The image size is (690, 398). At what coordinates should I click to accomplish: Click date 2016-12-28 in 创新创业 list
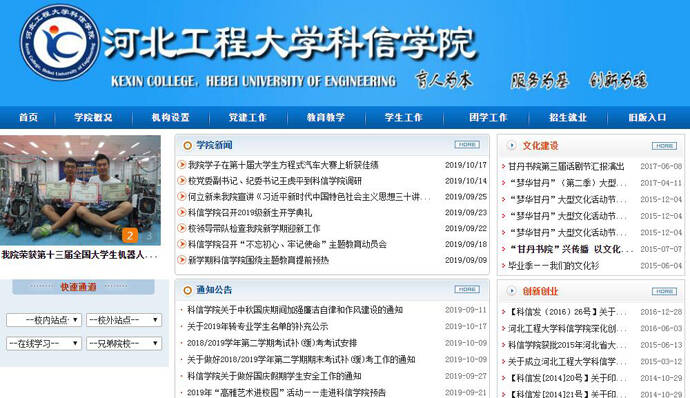(661, 312)
